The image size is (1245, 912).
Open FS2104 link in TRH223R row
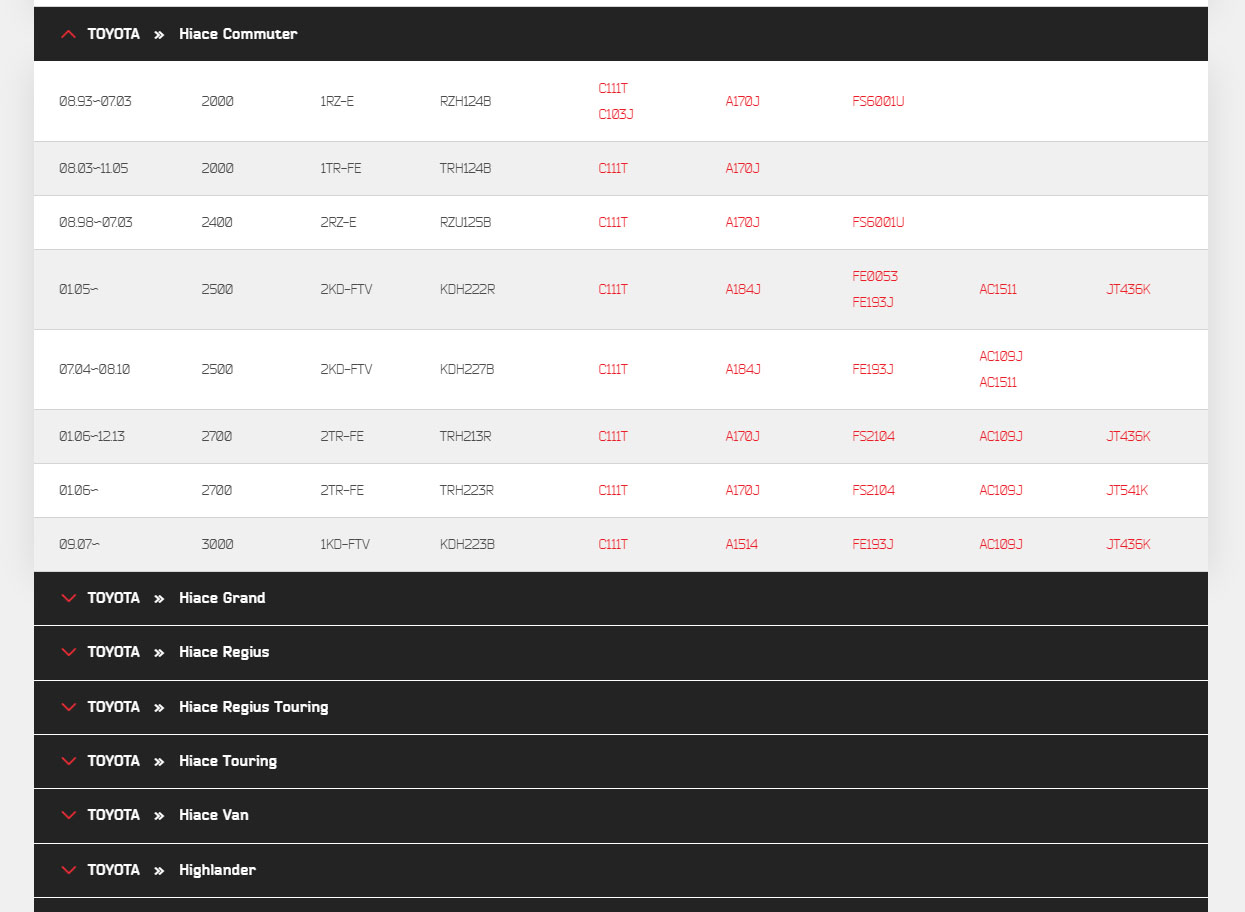874,490
